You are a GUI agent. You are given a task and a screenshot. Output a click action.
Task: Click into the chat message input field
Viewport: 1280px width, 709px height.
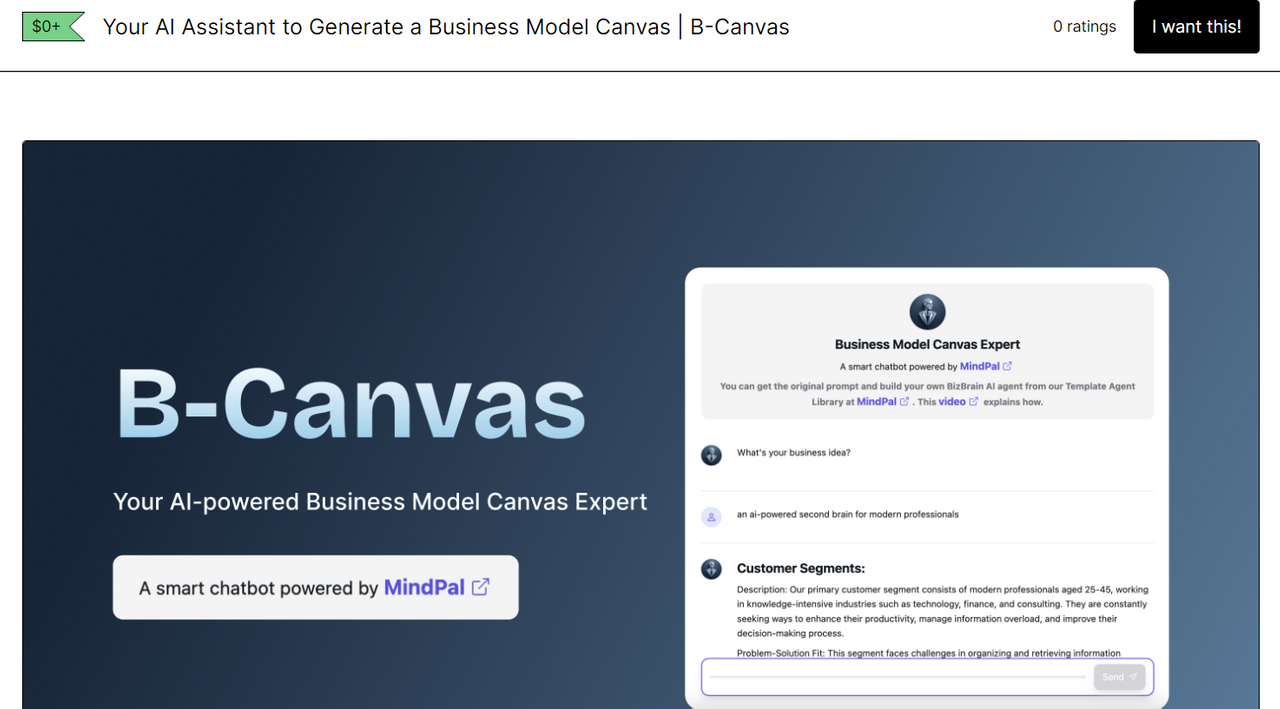[x=897, y=677]
